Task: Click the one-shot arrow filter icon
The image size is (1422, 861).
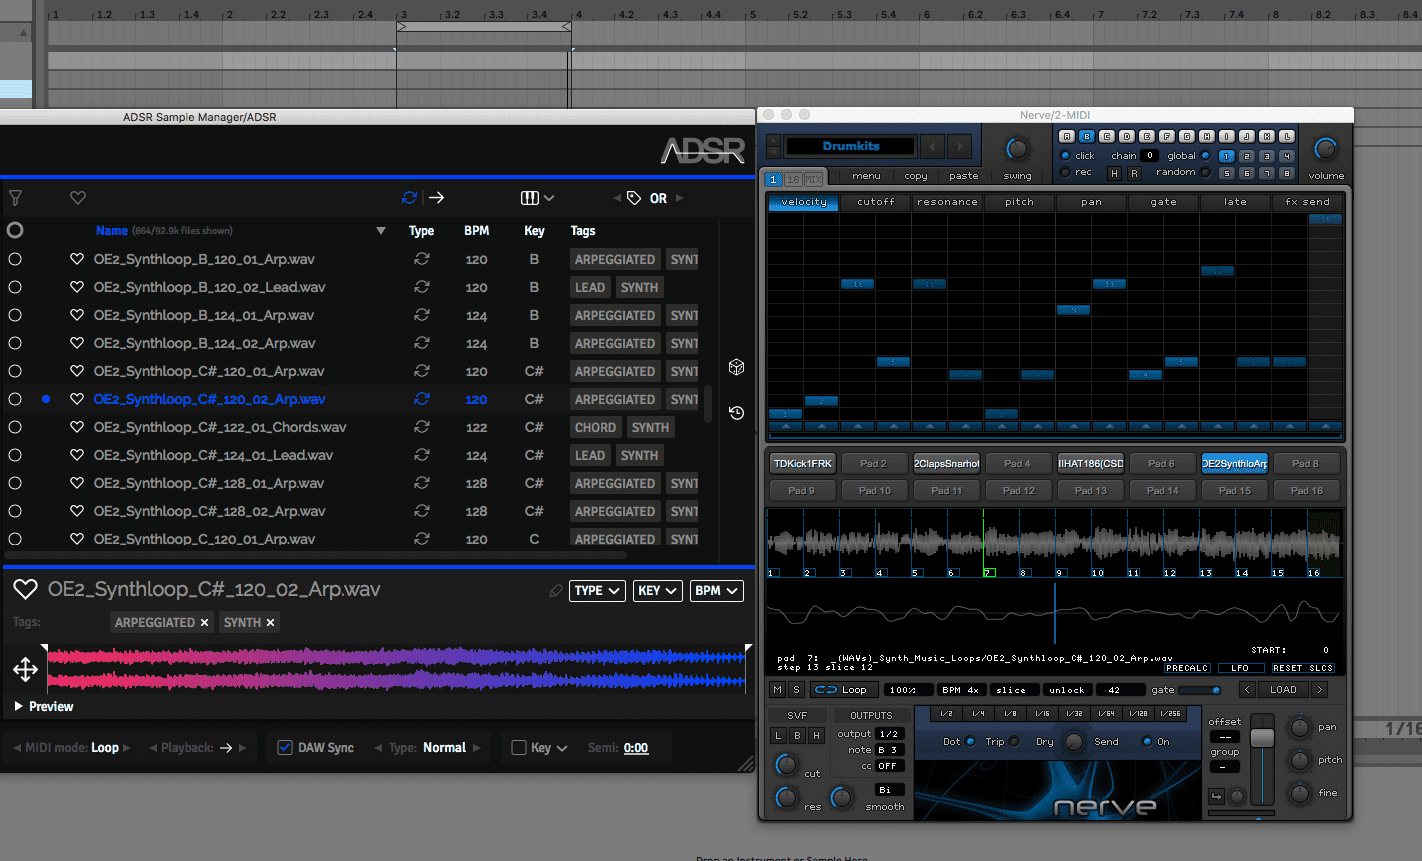Action: pyautogui.click(x=436, y=198)
